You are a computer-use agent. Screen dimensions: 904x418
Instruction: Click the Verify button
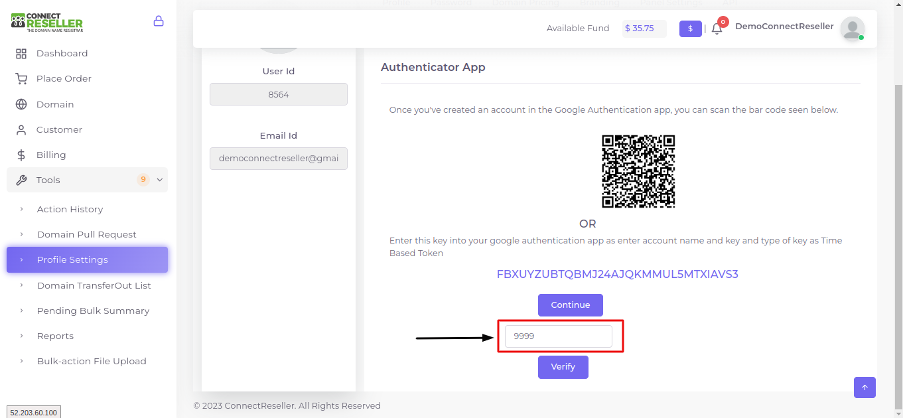point(563,367)
